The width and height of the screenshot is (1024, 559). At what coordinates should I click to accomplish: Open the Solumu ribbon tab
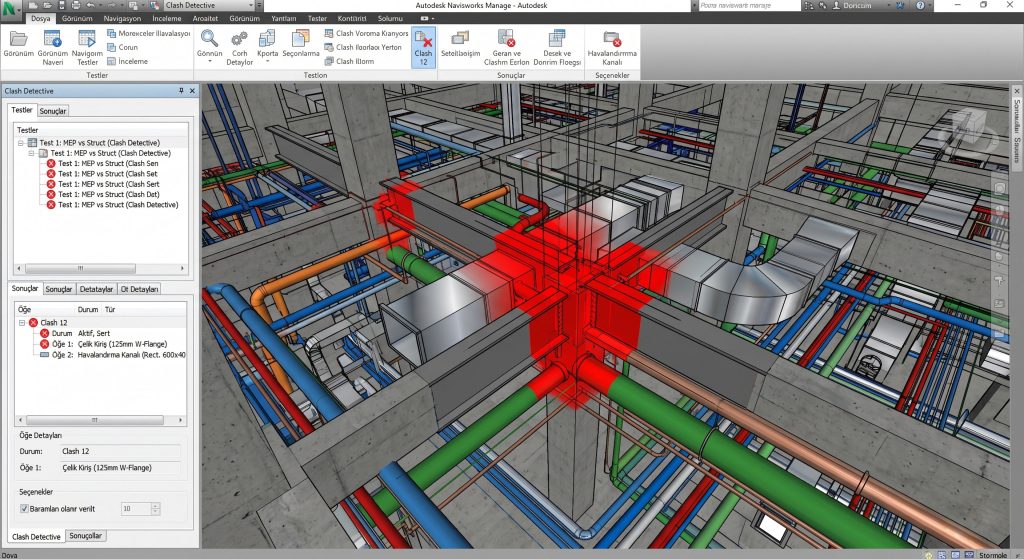coord(391,18)
